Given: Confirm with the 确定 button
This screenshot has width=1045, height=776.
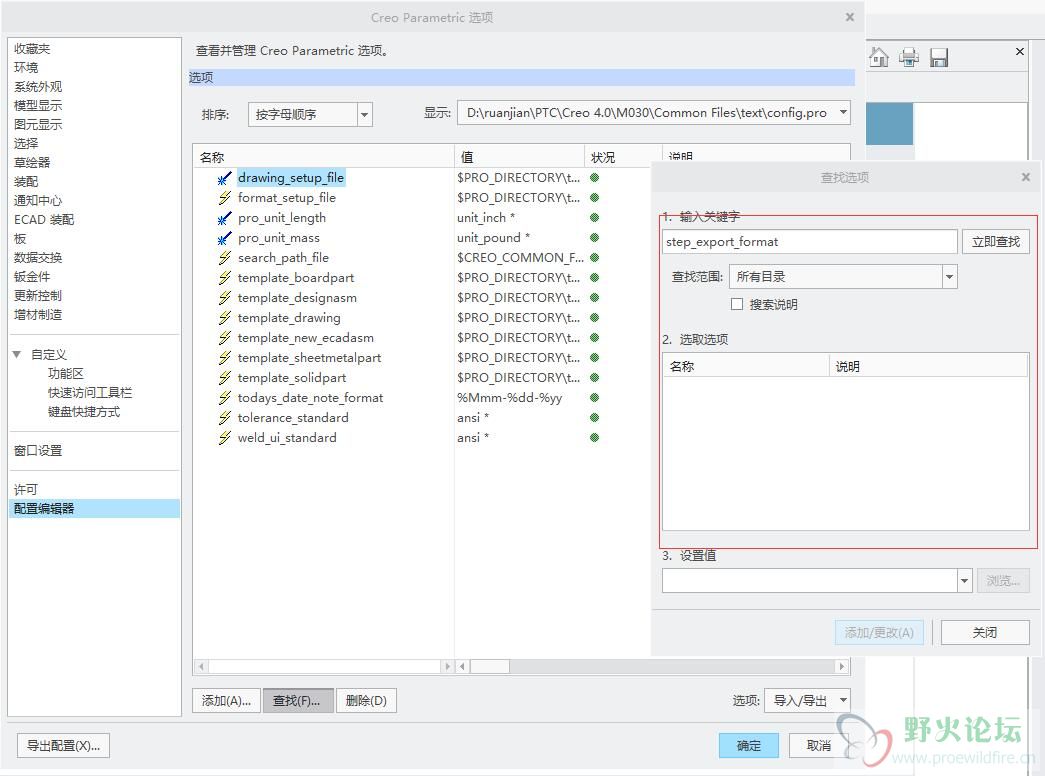Looking at the screenshot, I should [x=748, y=746].
